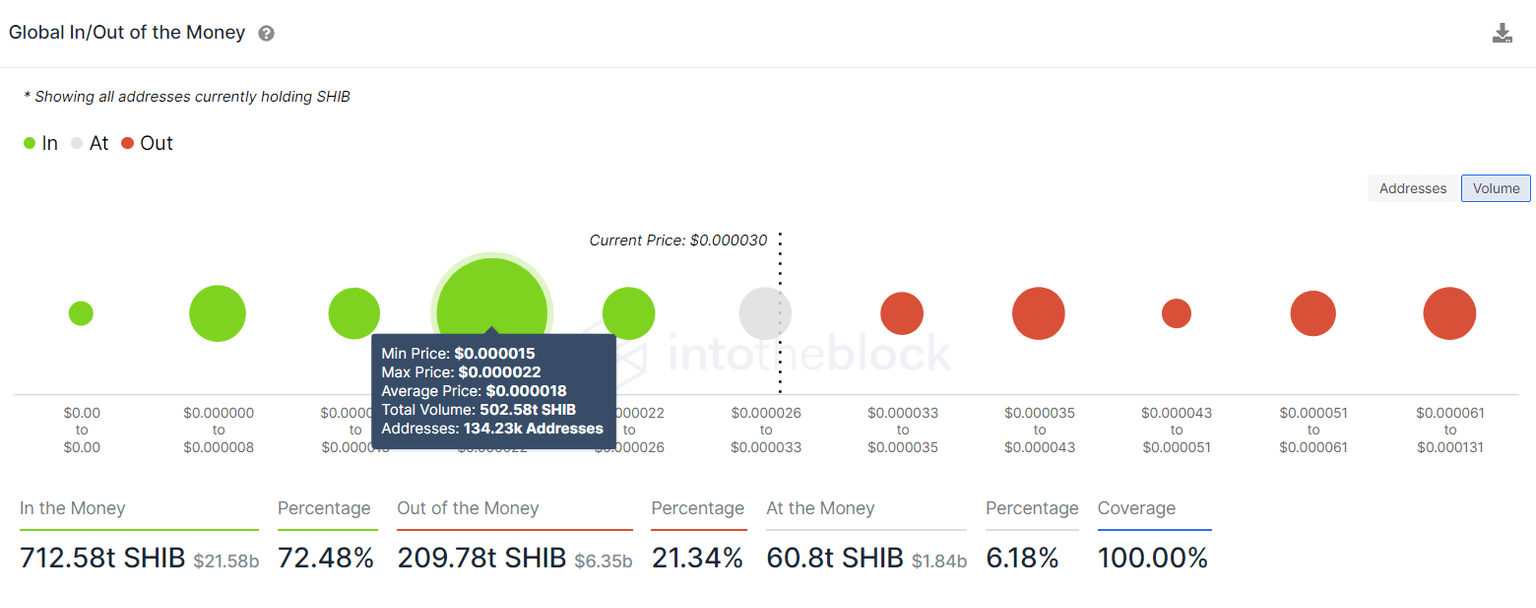Image resolution: width=1536 pixels, height=608 pixels.
Task: Click the Out of the Money 209.78t SHIB value
Action: 481,558
